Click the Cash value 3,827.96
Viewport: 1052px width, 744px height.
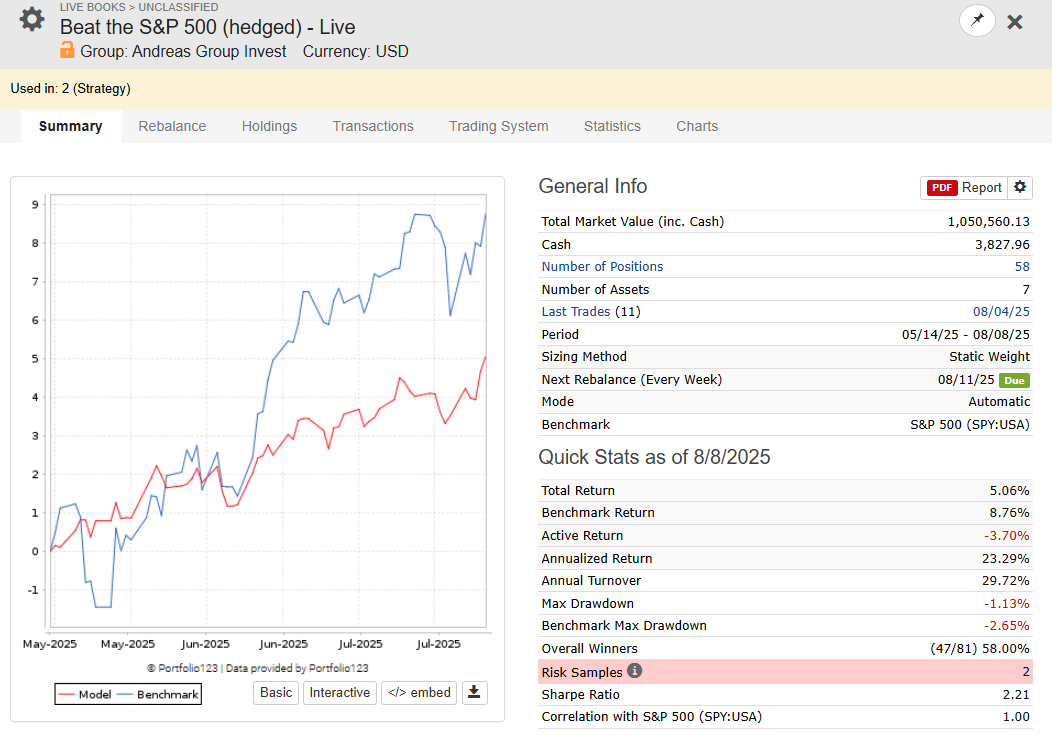[x=1002, y=245]
